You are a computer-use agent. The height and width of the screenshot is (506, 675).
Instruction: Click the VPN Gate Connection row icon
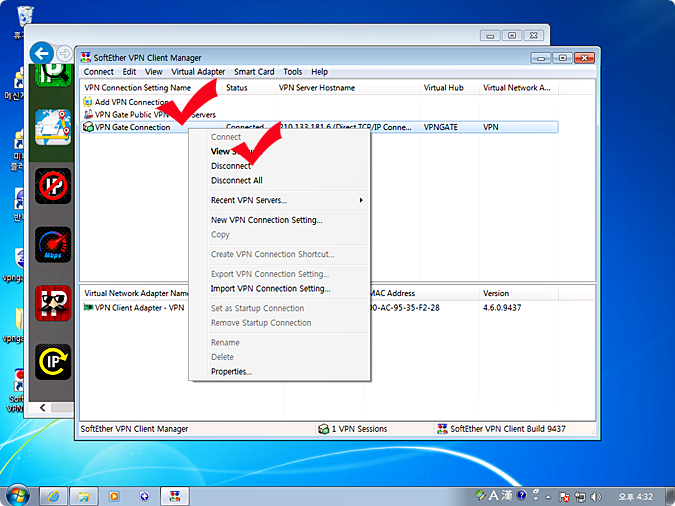pyautogui.click(x=88, y=127)
